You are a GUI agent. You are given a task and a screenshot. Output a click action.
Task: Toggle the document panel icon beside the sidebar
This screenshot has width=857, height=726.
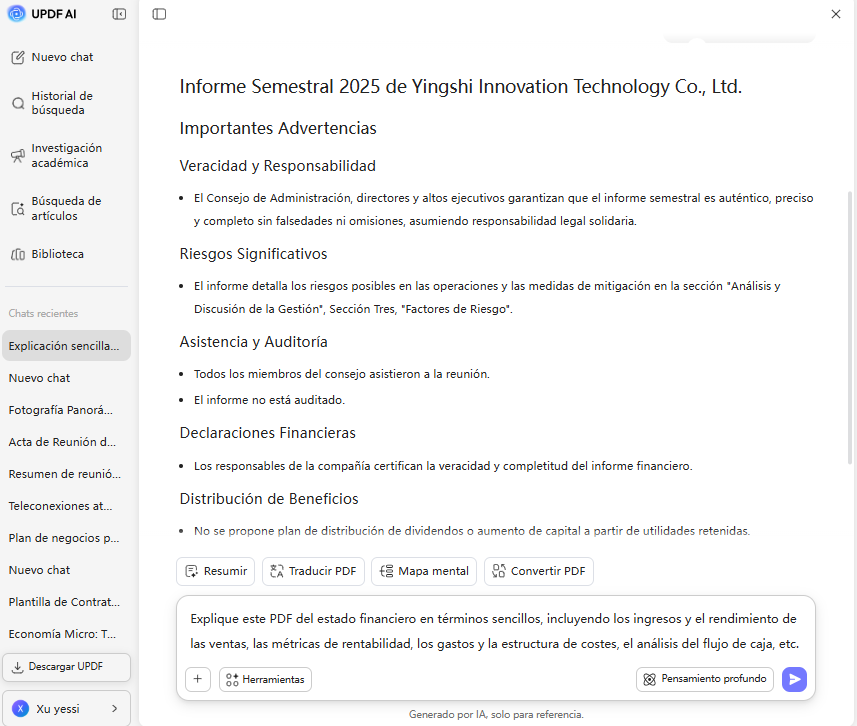tap(159, 14)
